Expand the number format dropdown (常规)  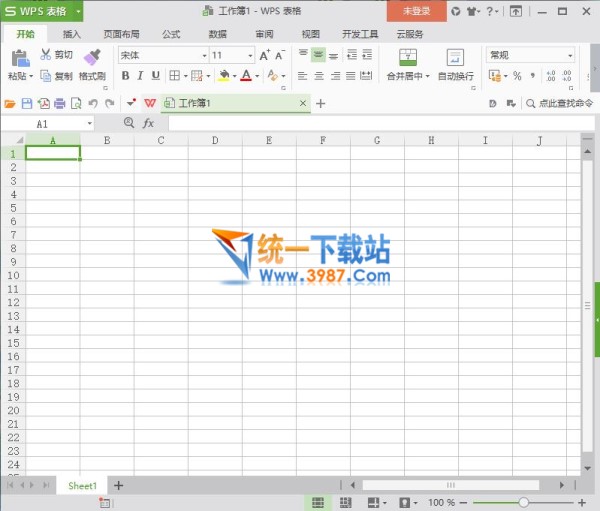pos(569,56)
